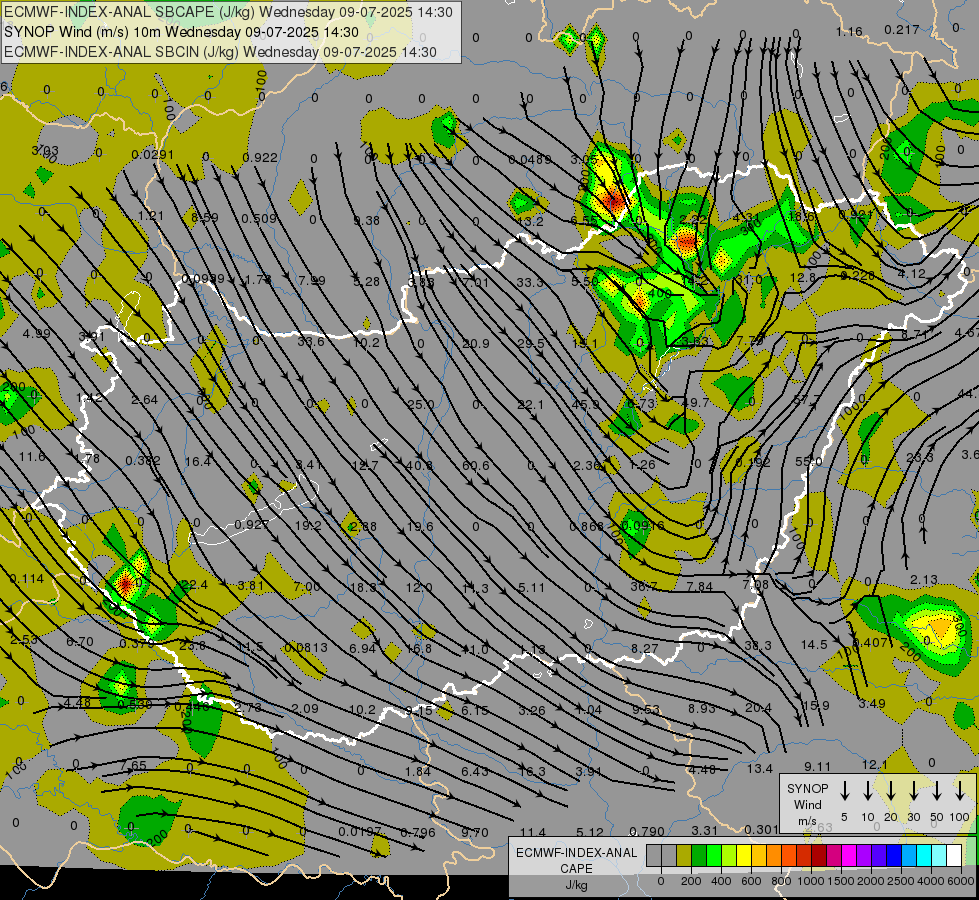
Task: Click the 50 m/s wind arrow in legend
Action: 937,791
